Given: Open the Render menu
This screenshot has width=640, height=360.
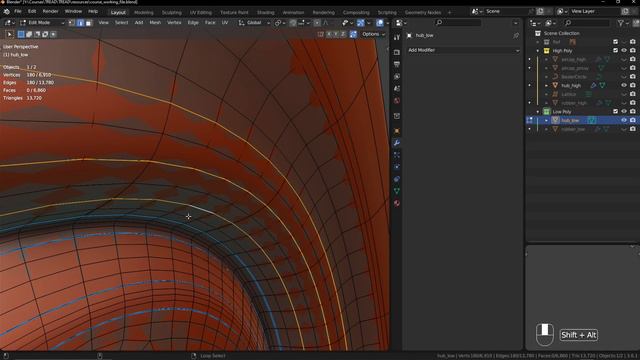Looking at the screenshot, I should [x=51, y=11].
